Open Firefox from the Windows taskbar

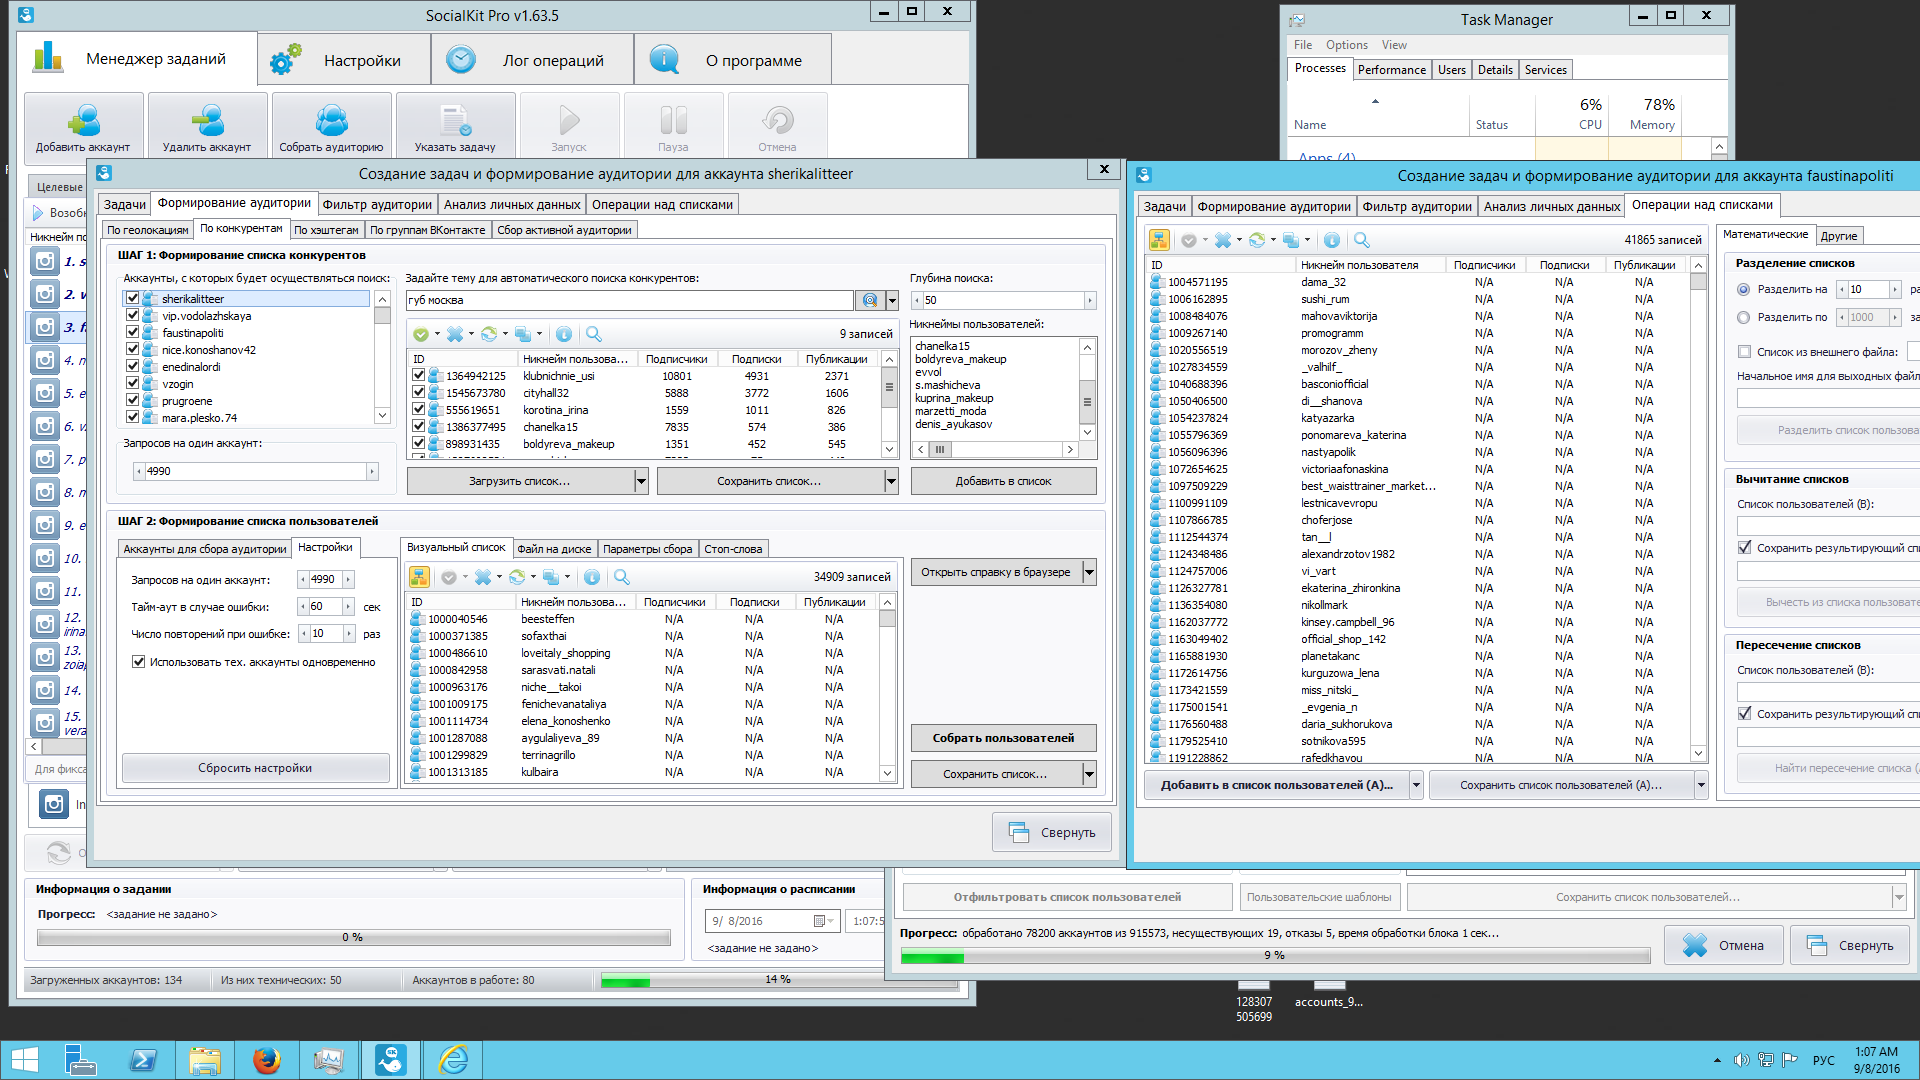pyautogui.click(x=267, y=1060)
